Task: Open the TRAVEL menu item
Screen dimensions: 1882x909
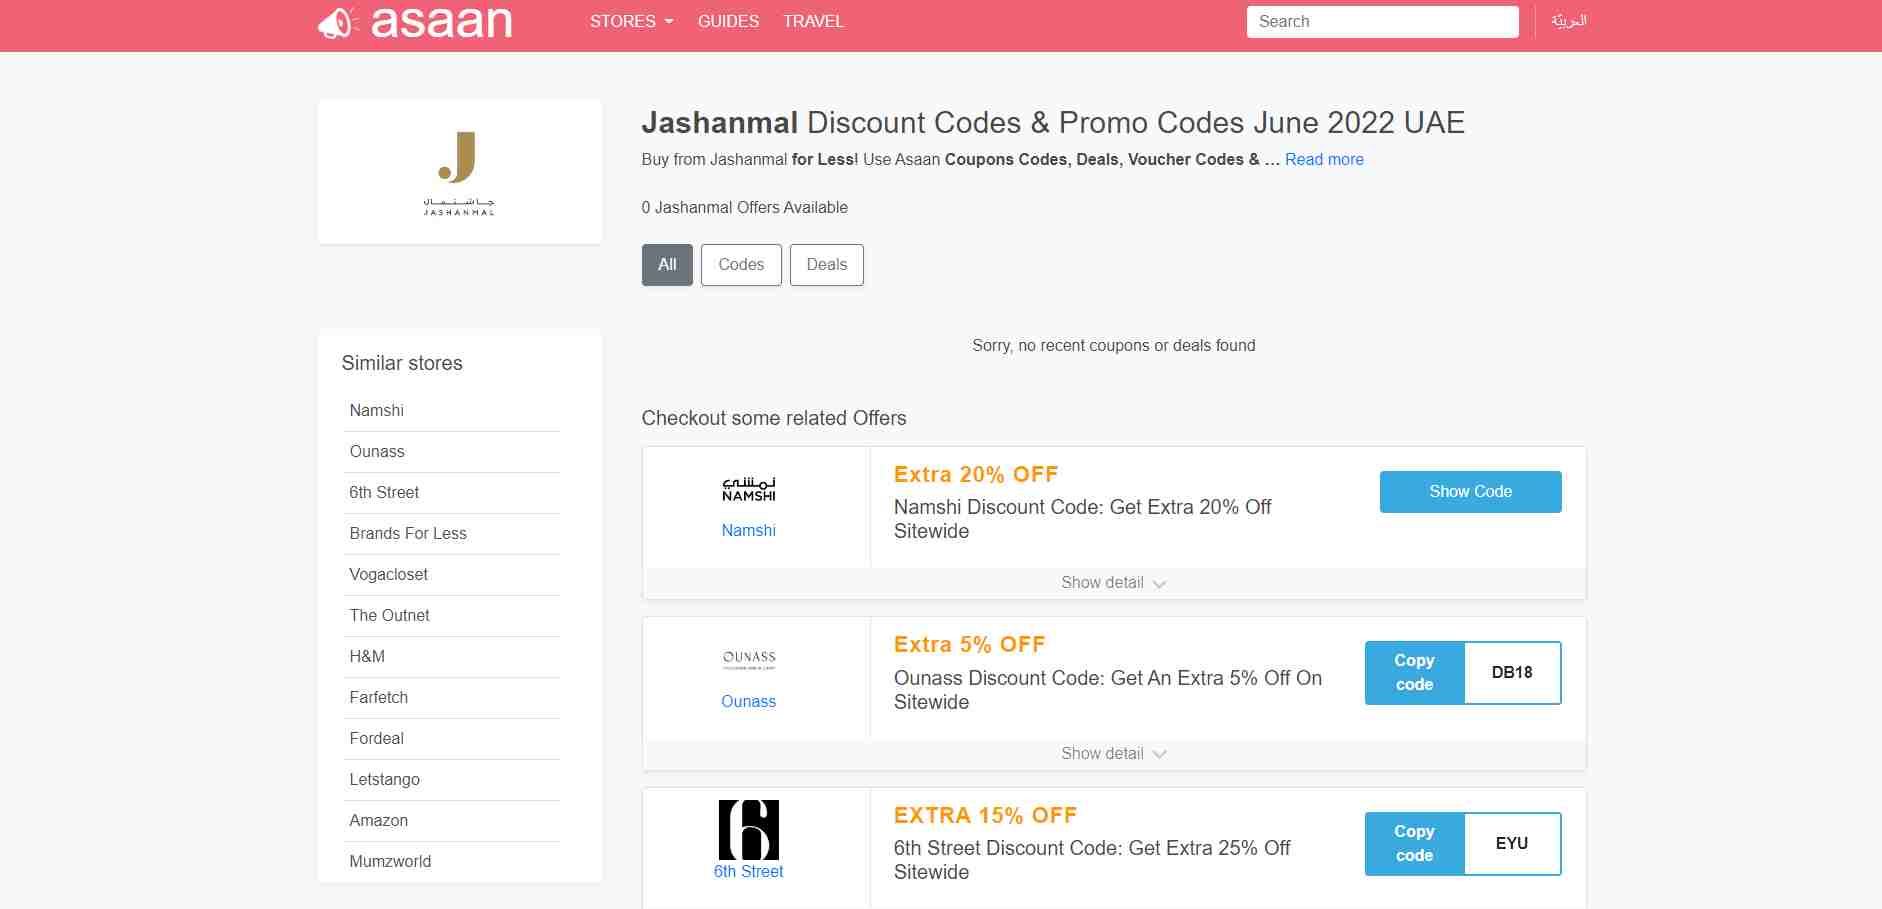Action: click(x=813, y=21)
